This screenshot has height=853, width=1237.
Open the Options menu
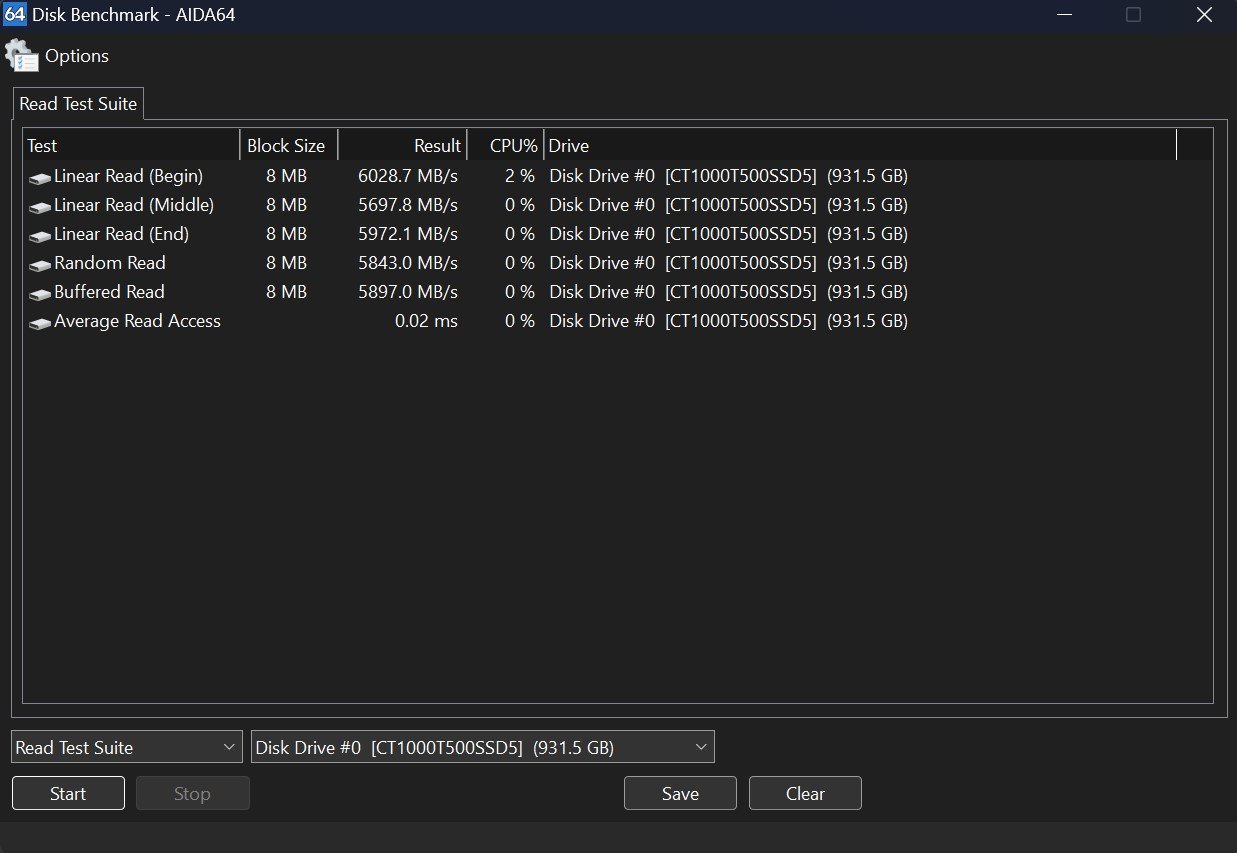click(x=77, y=56)
